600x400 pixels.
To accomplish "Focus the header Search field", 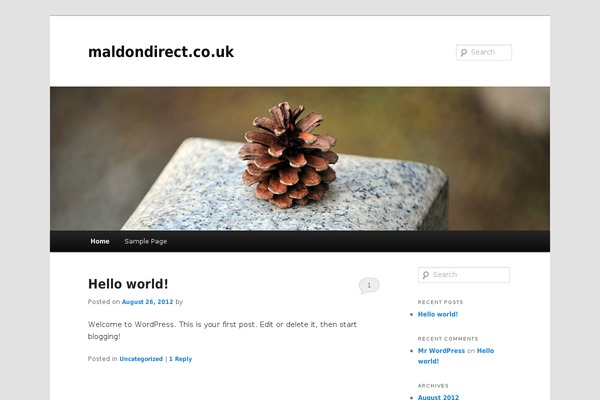I will pos(484,52).
